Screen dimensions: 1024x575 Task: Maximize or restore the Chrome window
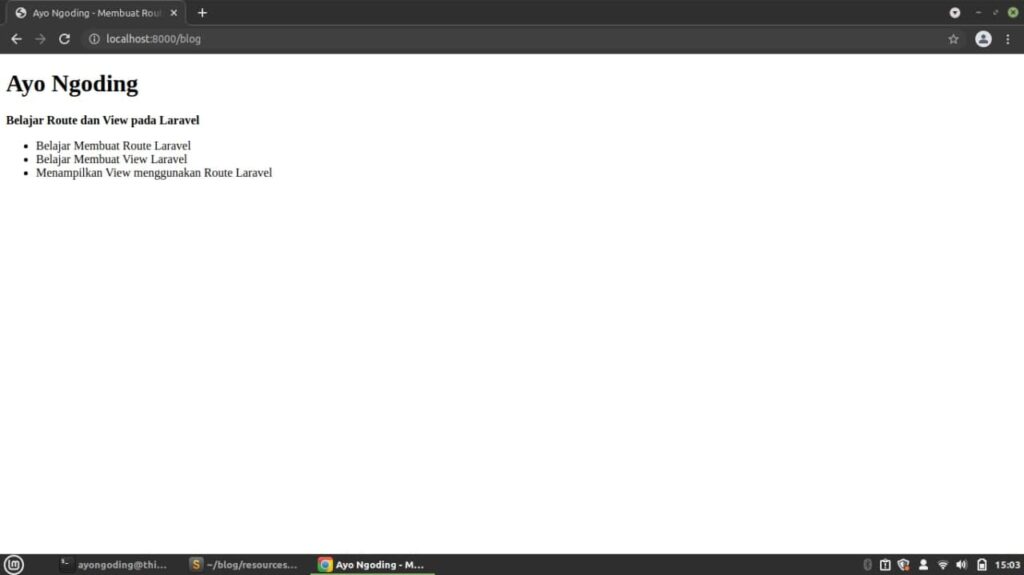995,12
